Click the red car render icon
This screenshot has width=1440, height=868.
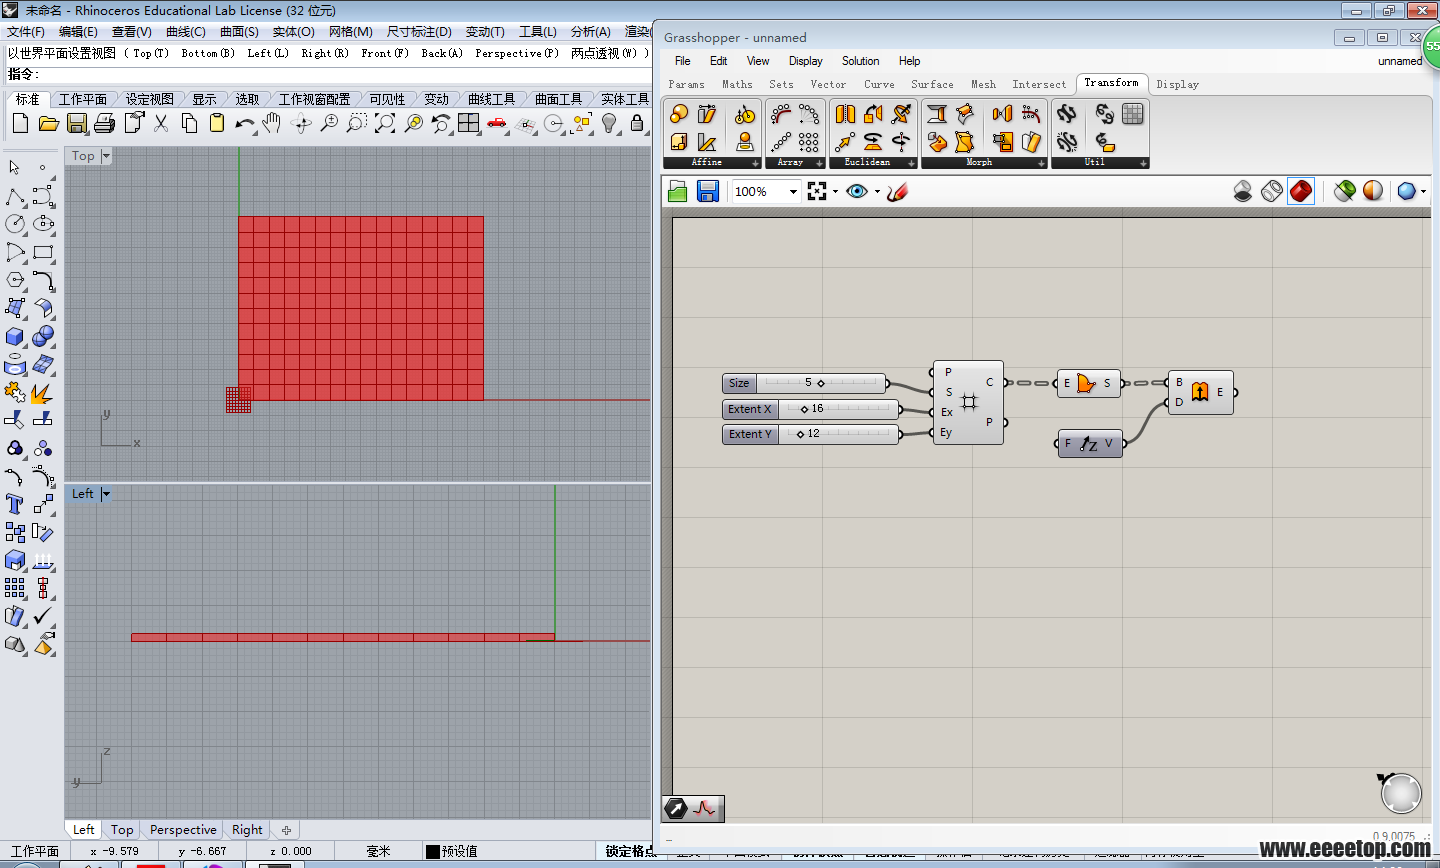497,124
